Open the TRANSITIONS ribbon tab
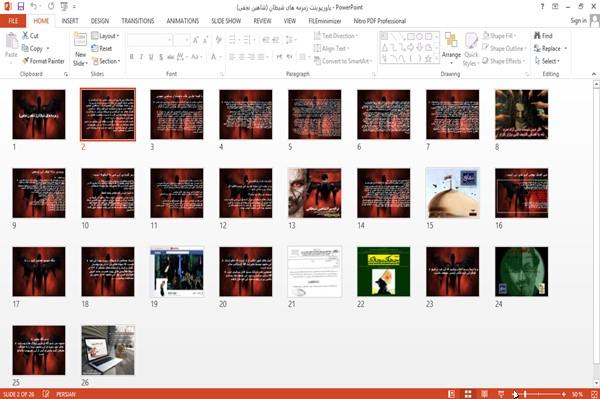The image size is (600, 399). click(x=138, y=21)
